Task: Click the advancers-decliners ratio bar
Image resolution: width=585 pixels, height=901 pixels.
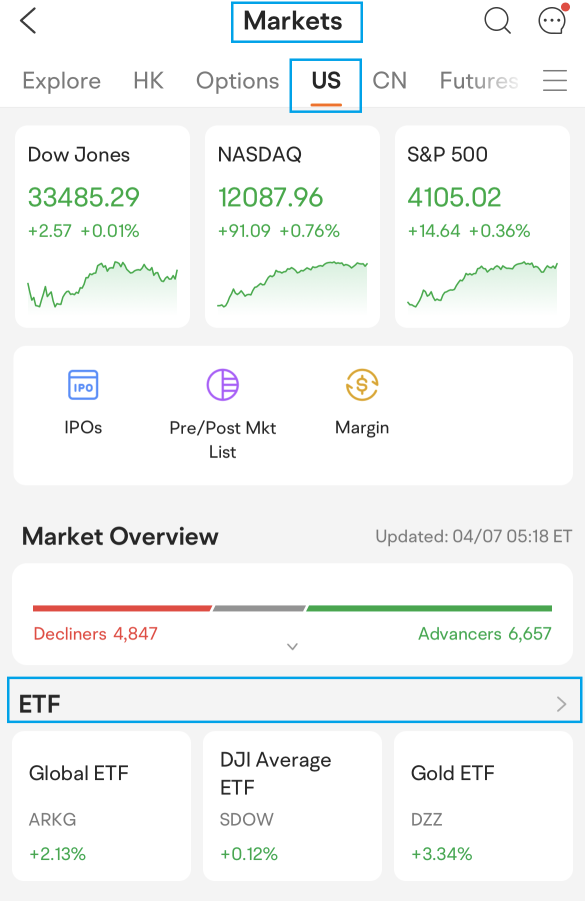Action: click(292, 607)
